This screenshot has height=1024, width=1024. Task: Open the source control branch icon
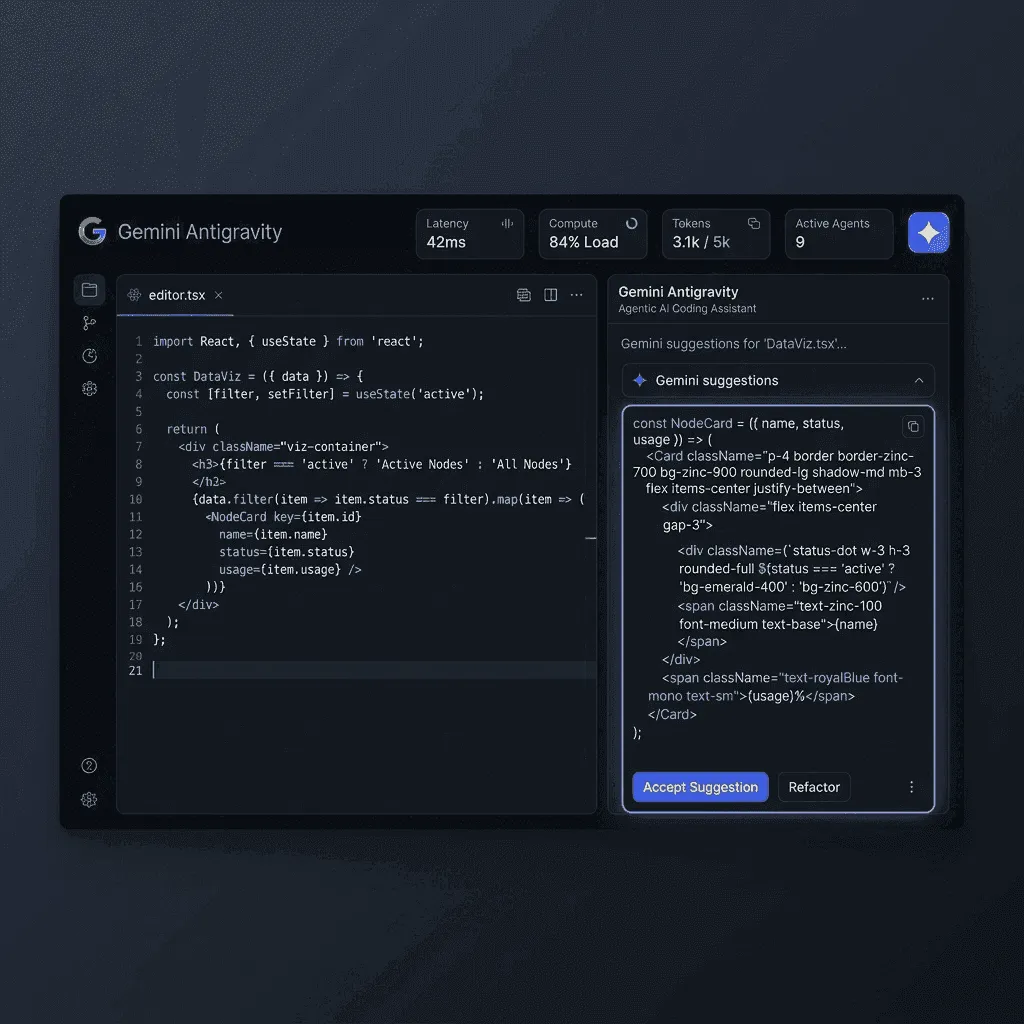89,323
